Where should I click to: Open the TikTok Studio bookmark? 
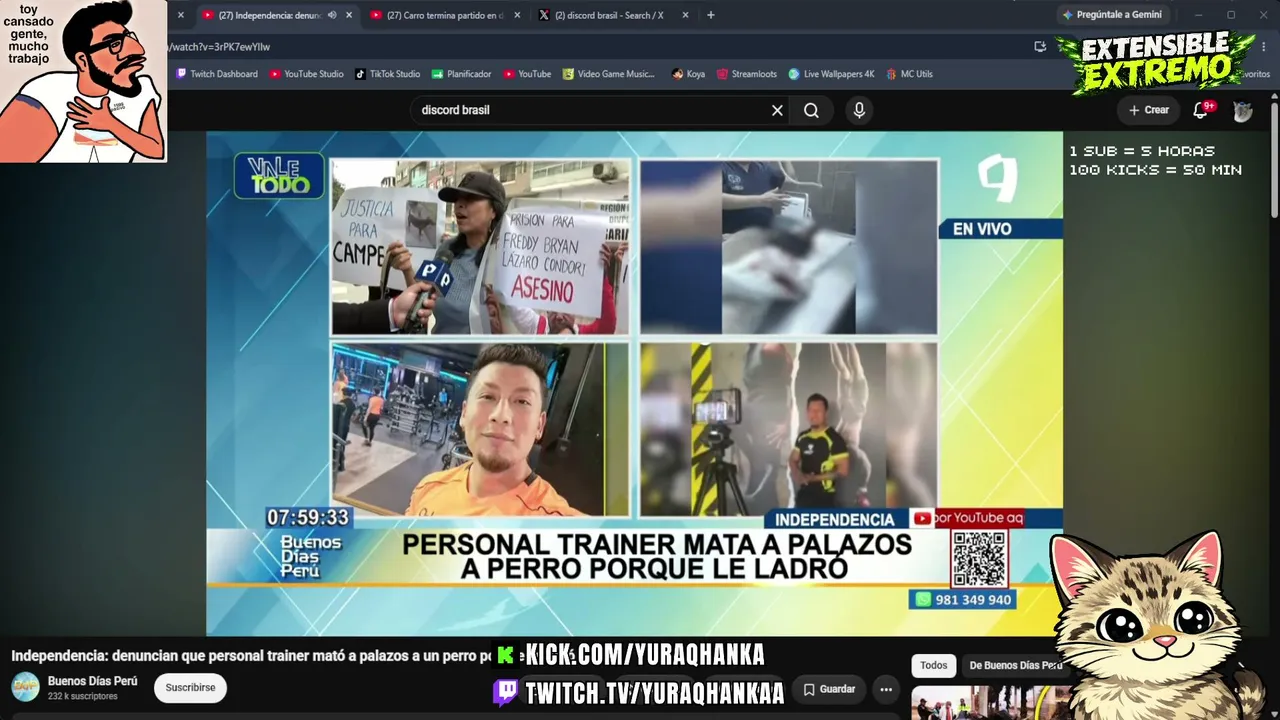387,74
